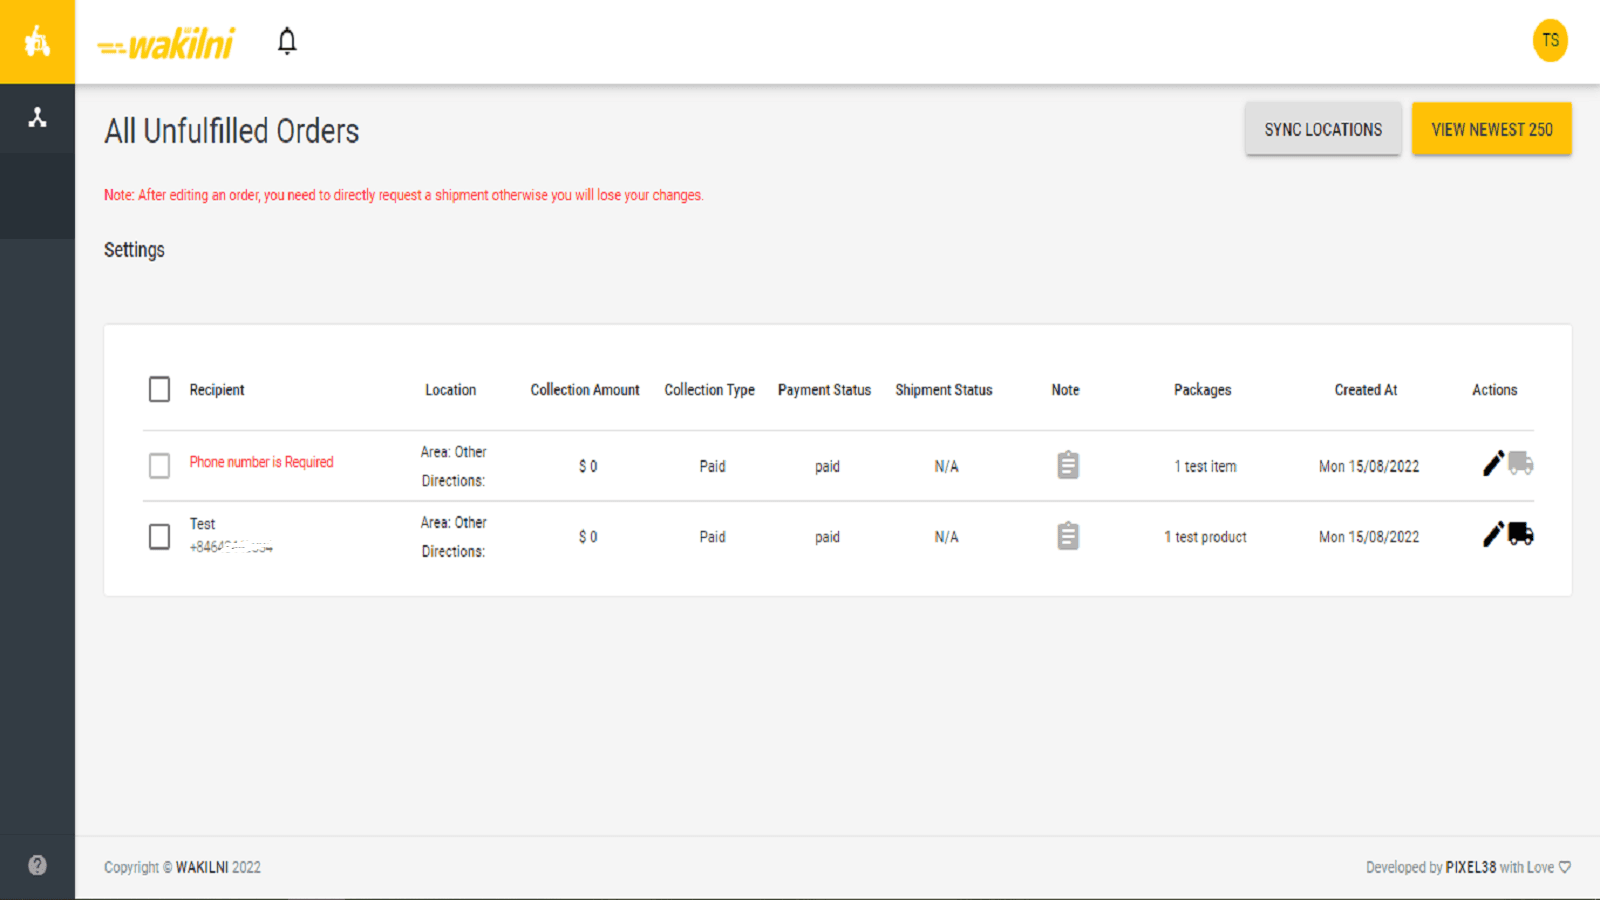The height and width of the screenshot is (900, 1600).
Task: Toggle the select-all orders checkbox
Action: pyautogui.click(x=159, y=389)
